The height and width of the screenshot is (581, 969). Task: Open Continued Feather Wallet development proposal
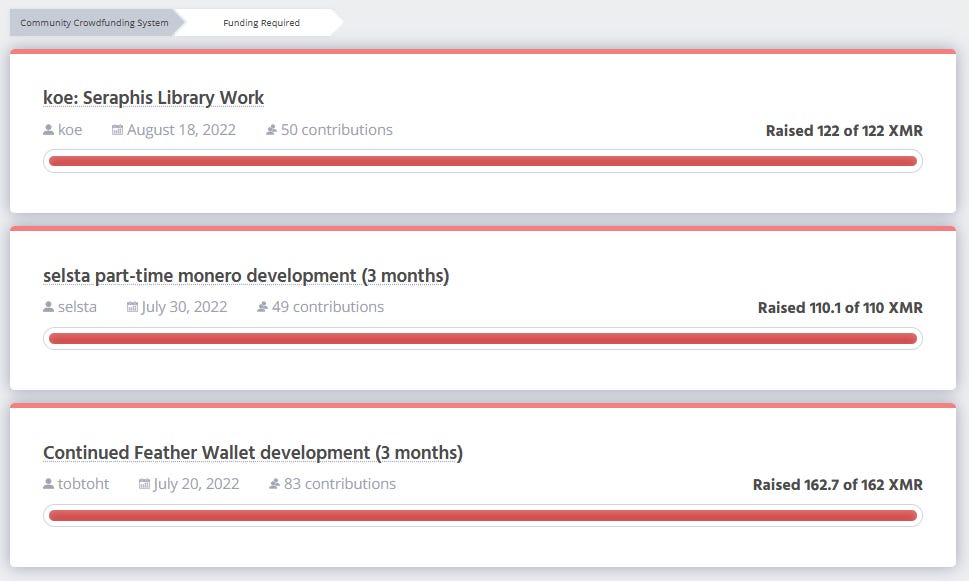pyautogui.click(x=253, y=452)
